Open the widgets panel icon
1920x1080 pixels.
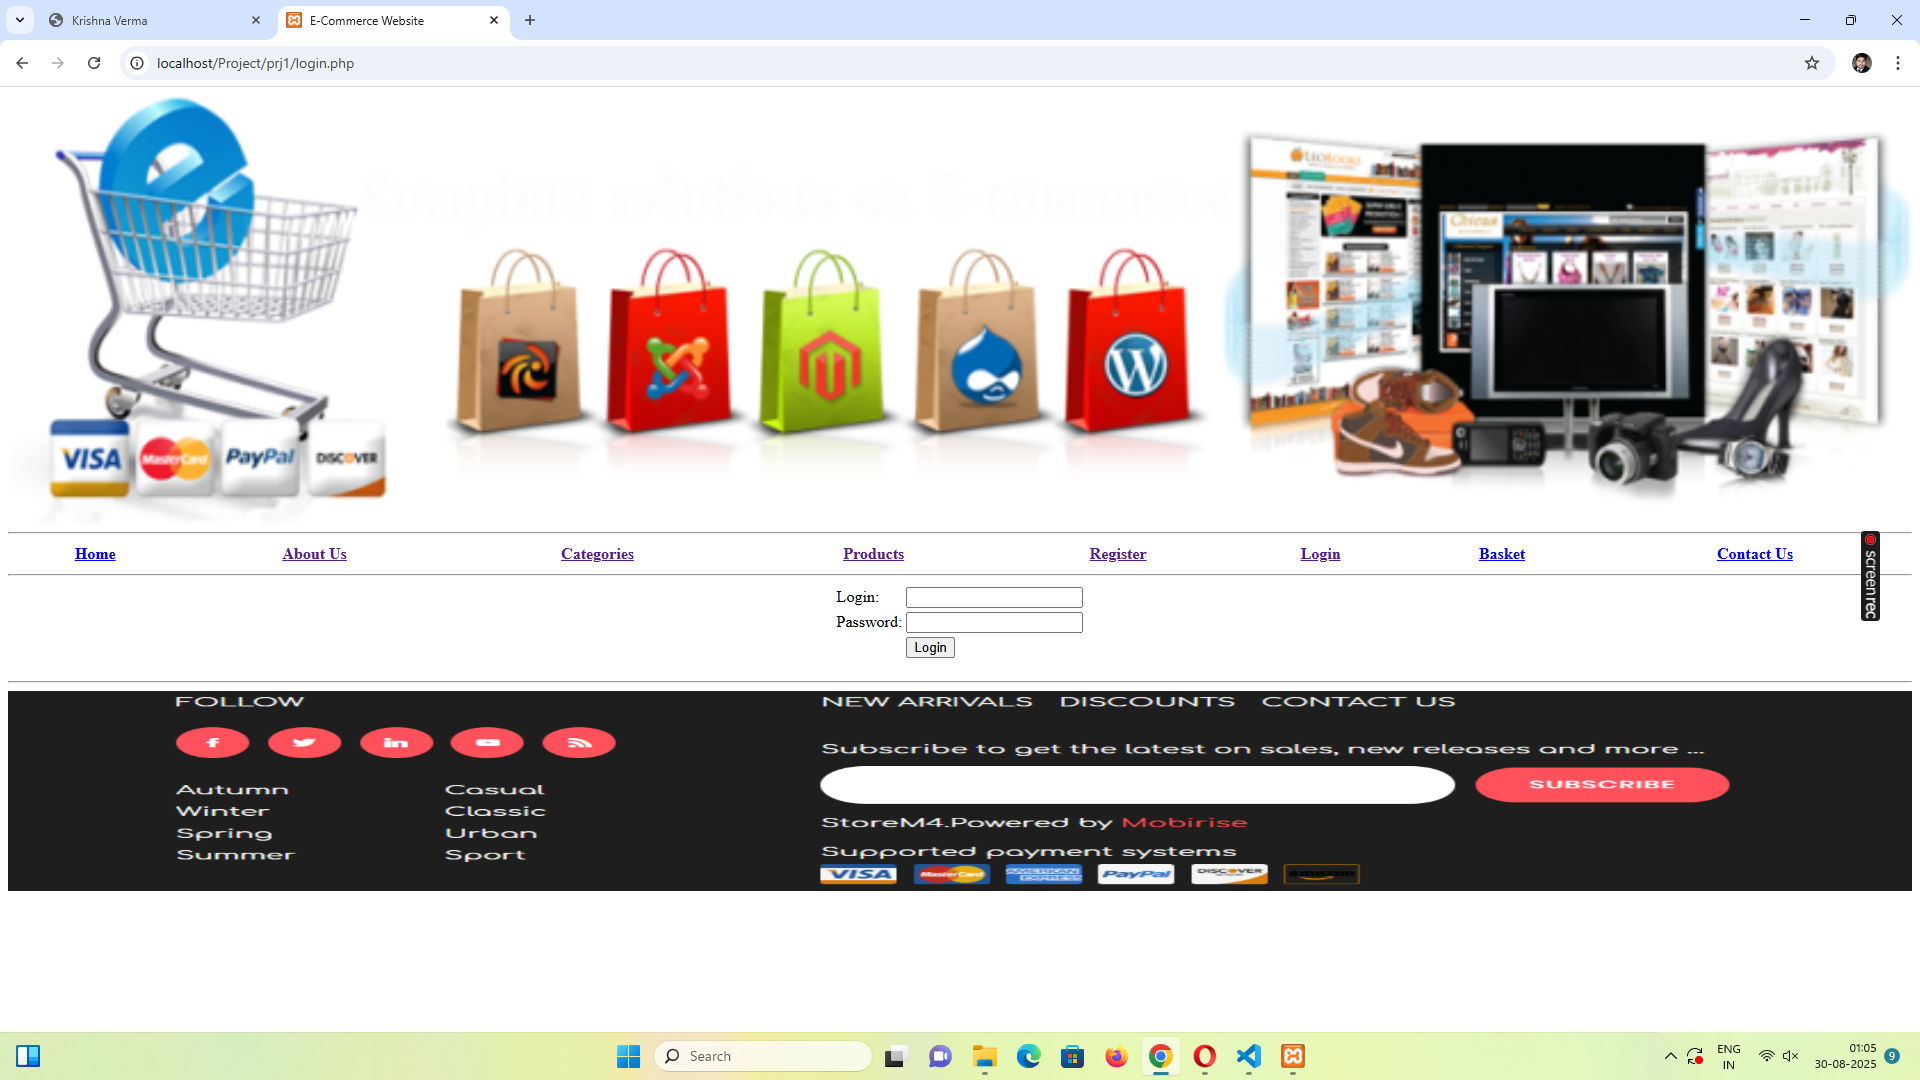[28, 1056]
